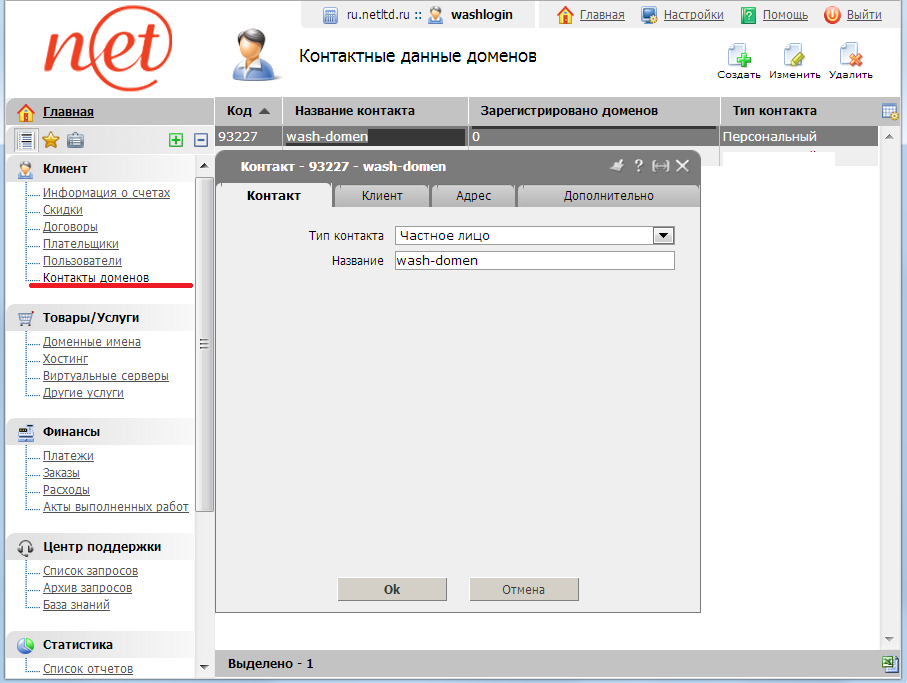Click the Изменить (edit) contact icon
This screenshot has height=683, width=907.
click(794, 56)
